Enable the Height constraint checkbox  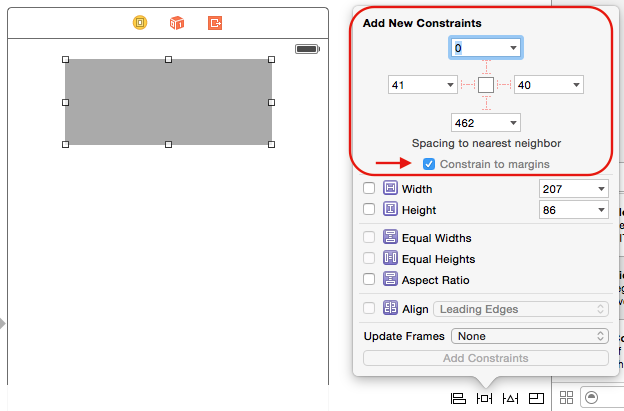(369, 209)
